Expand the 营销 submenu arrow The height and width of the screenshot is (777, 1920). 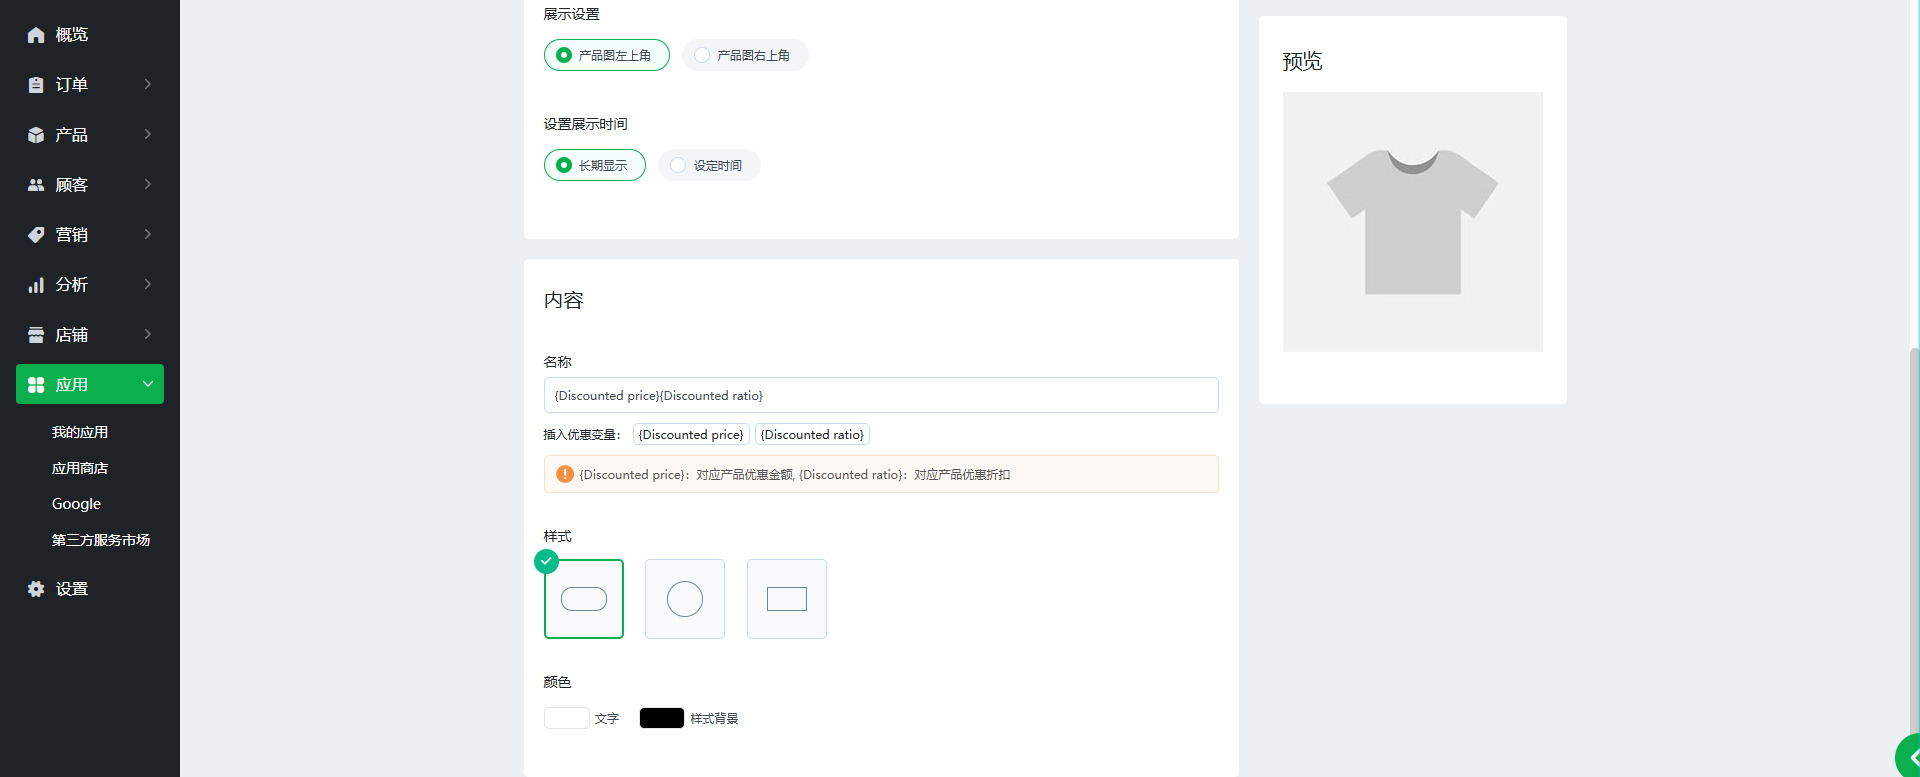click(x=147, y=234)
